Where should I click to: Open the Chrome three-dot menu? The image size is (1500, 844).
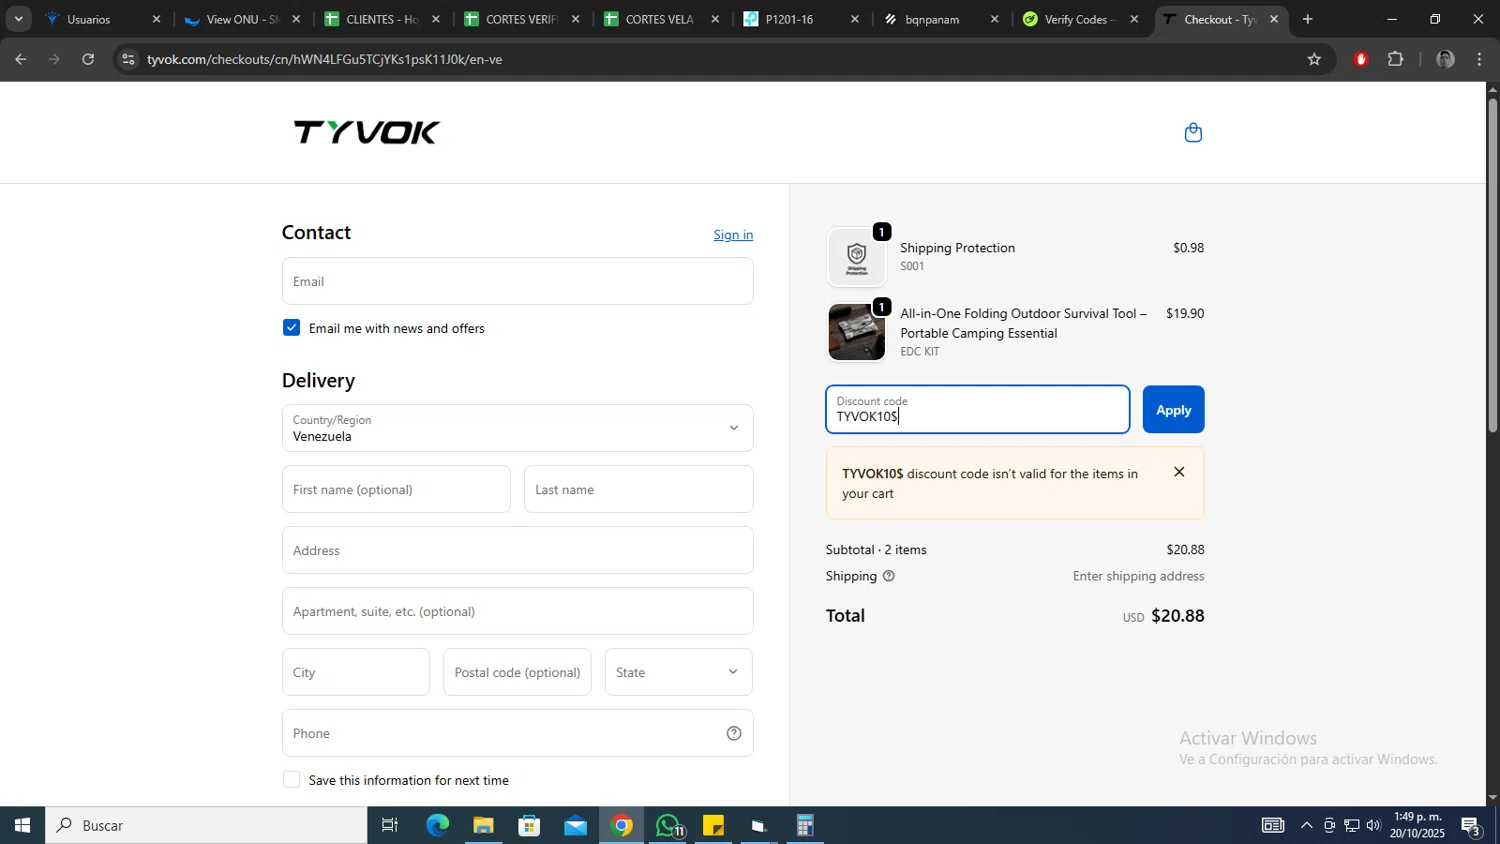tap(1479, 59)
